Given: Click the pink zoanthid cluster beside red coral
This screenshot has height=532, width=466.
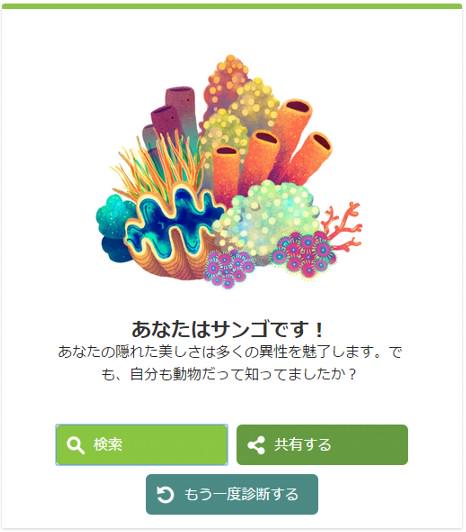Looking at the screenshot, I should click(302, 253).
